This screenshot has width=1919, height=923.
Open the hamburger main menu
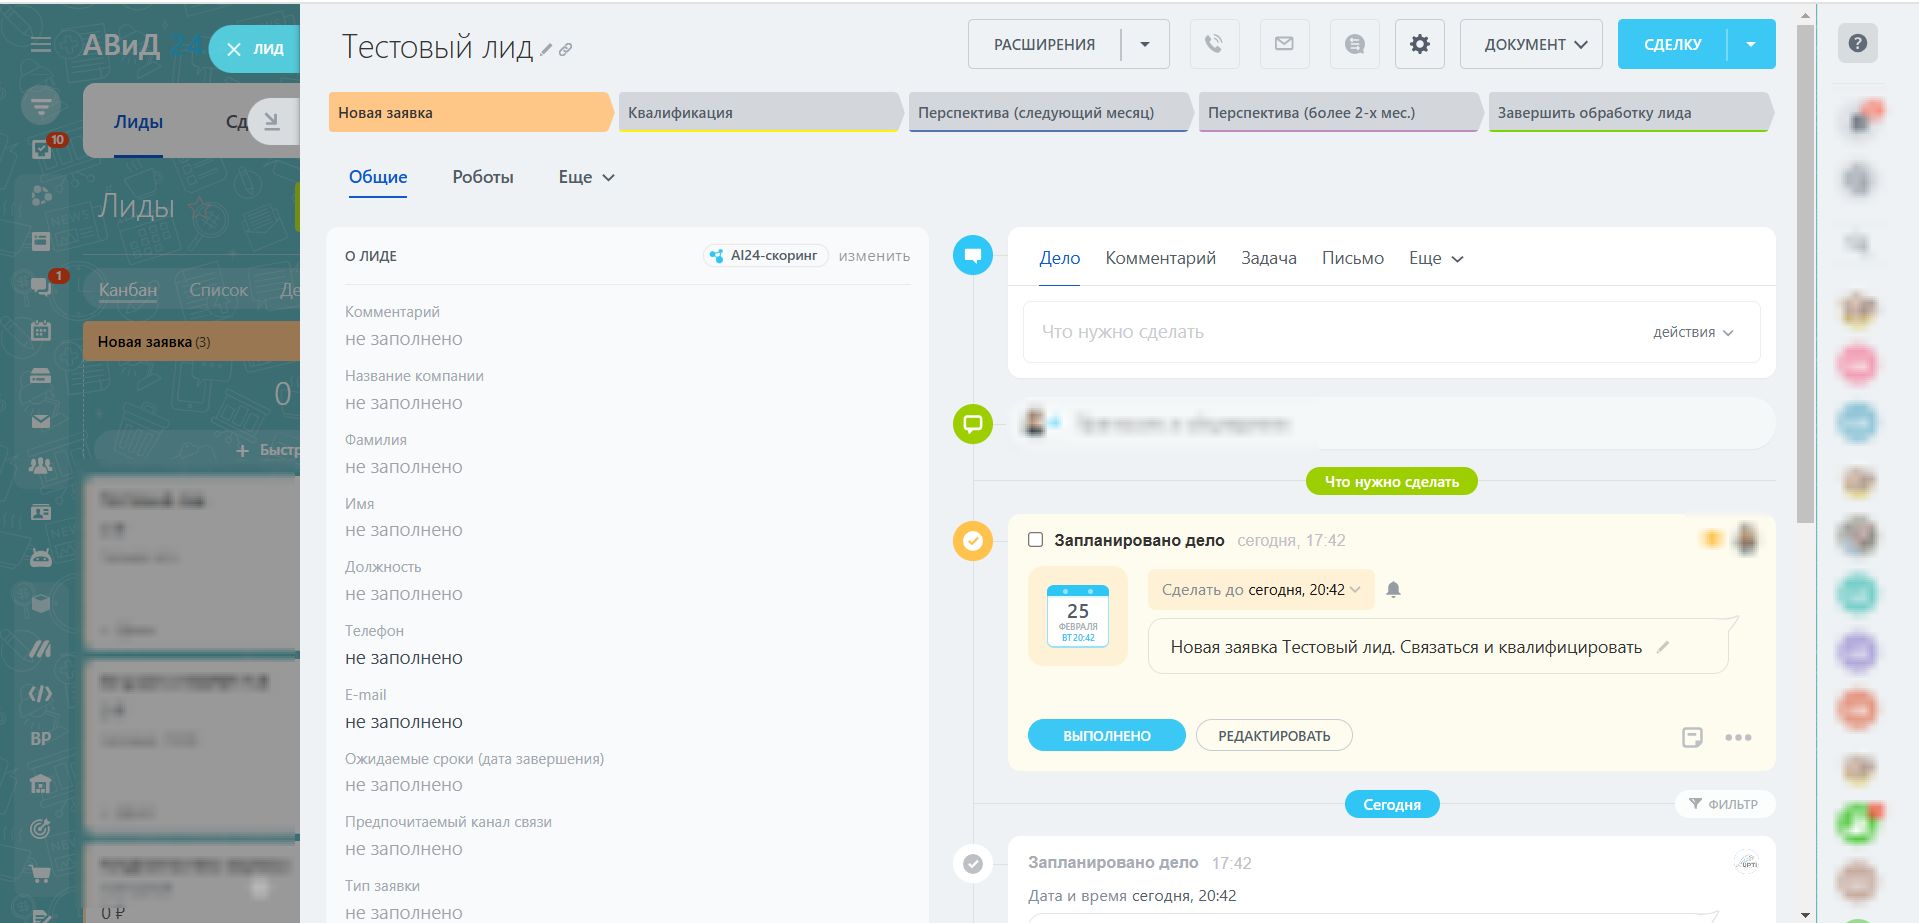pyautogui.click(x=40, y=45)
